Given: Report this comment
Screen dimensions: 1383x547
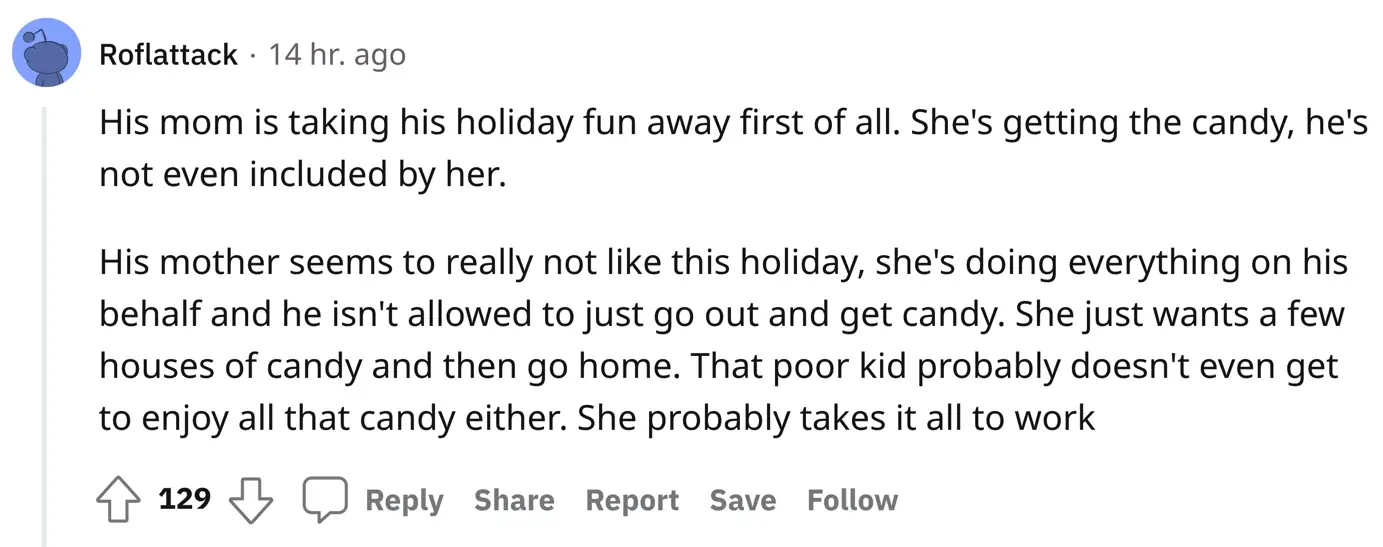Looking at the screenshot, I should click(632, 500).
